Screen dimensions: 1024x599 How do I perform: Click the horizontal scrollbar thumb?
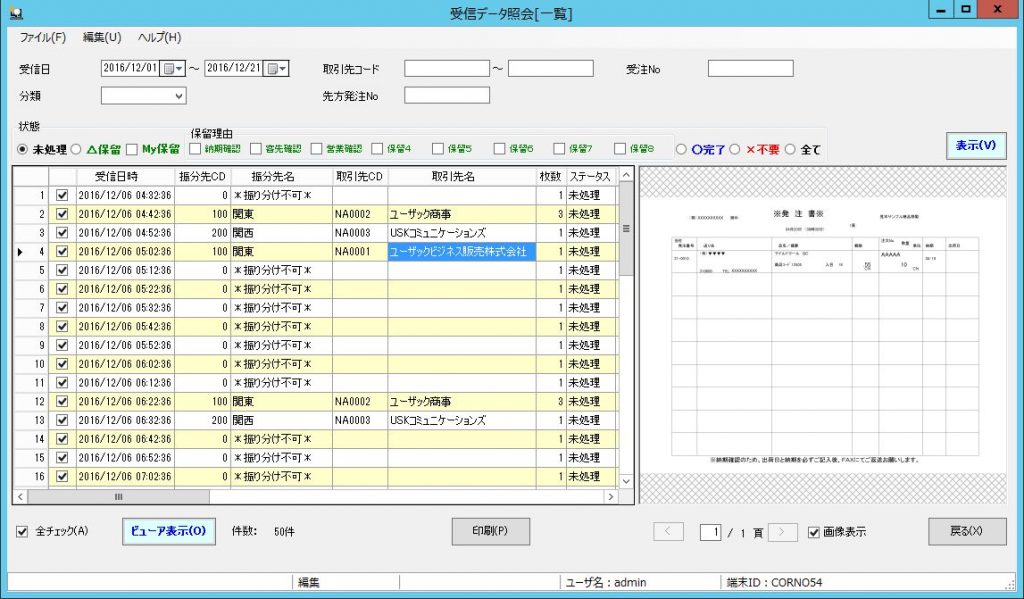click(118, 496)
